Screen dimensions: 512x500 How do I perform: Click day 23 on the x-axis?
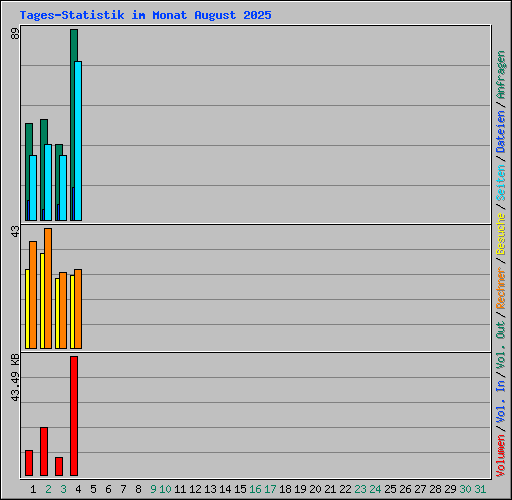tap(360, 489)
